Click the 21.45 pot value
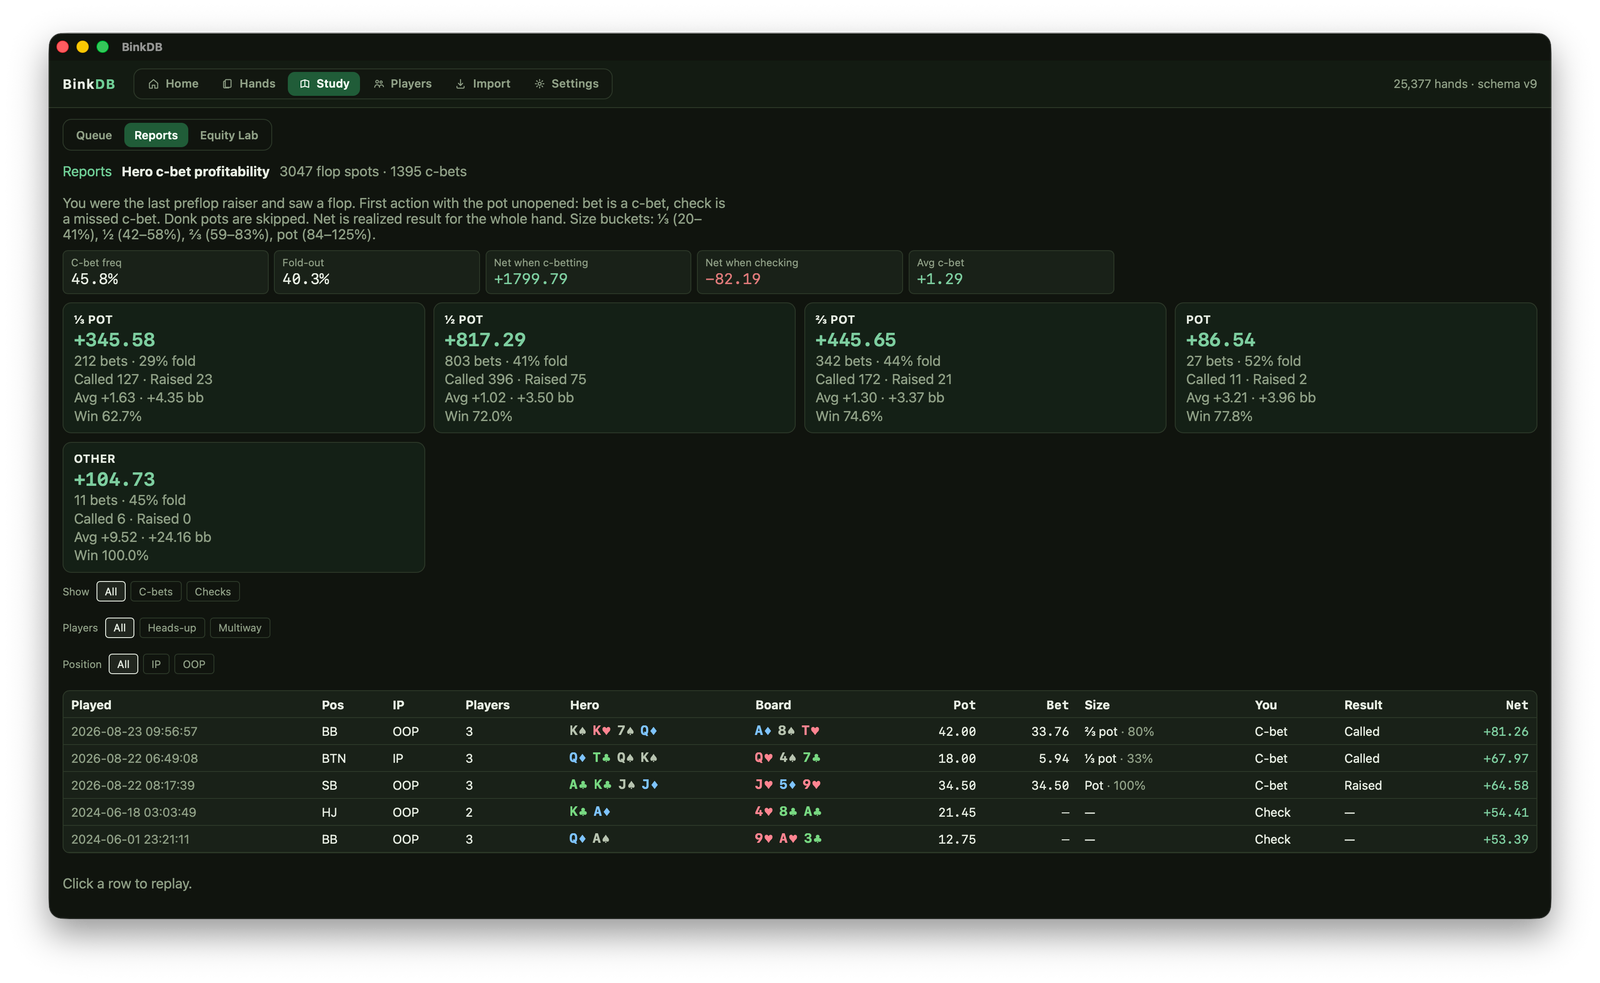Viewport: 1600px width, 983px height. click(x=957, y=813)
